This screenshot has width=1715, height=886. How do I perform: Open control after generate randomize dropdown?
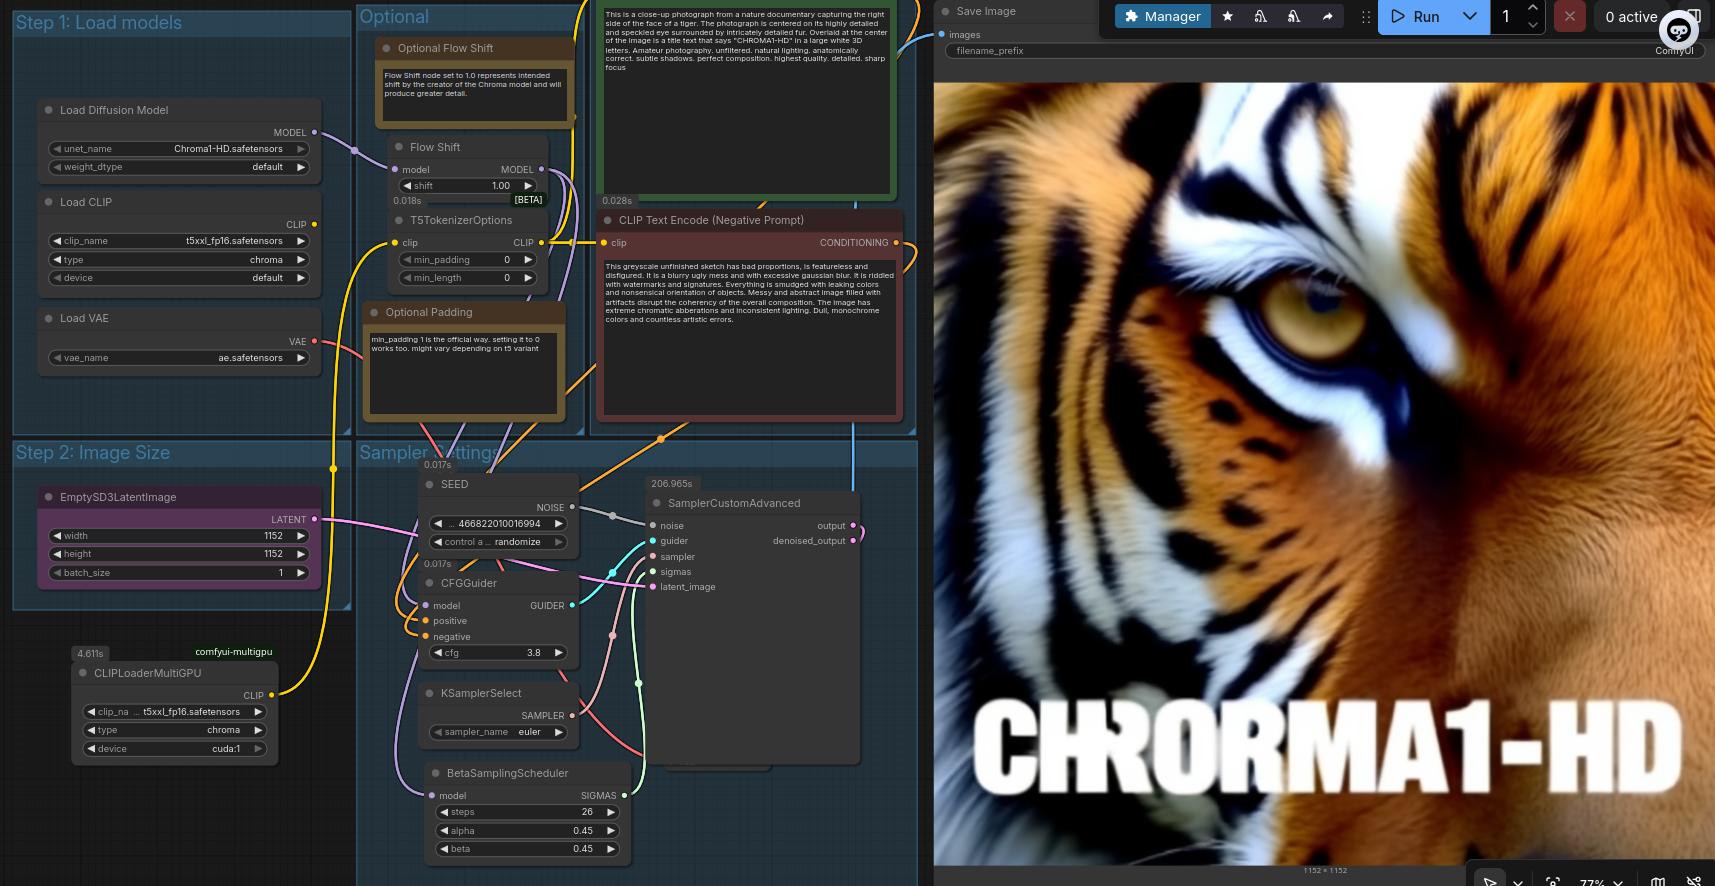point(498,542)
